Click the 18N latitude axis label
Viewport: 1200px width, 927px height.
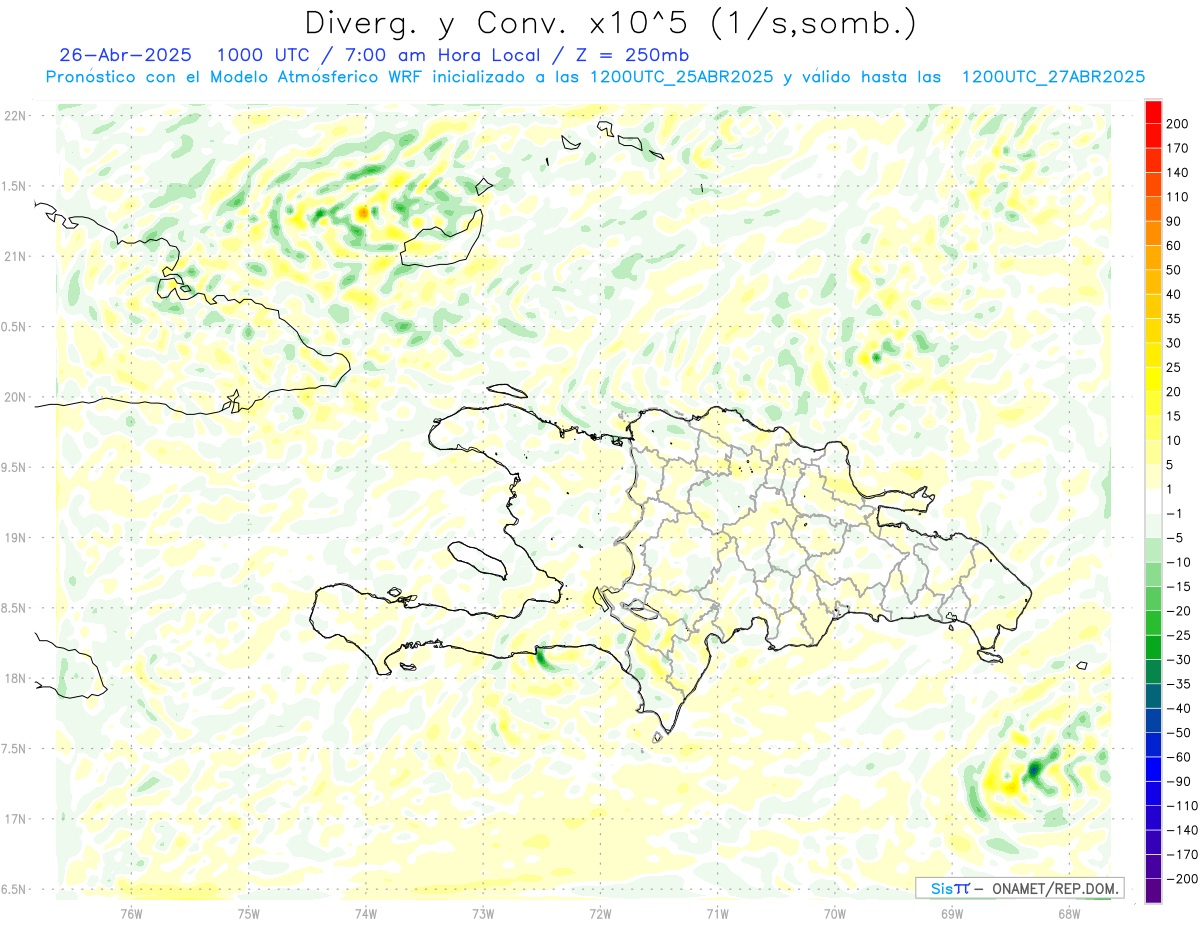15,678
